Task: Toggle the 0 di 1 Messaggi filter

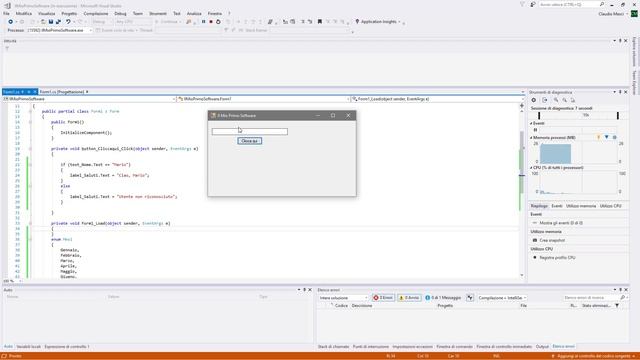Action: [x=443, y=298]
